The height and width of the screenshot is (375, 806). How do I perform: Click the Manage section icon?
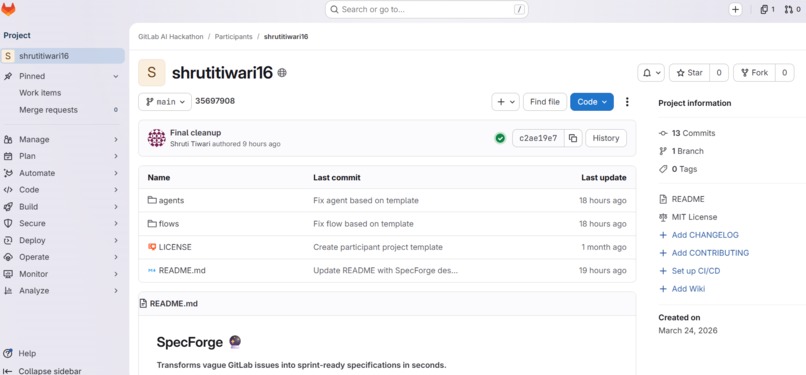(x=8, y=139)
